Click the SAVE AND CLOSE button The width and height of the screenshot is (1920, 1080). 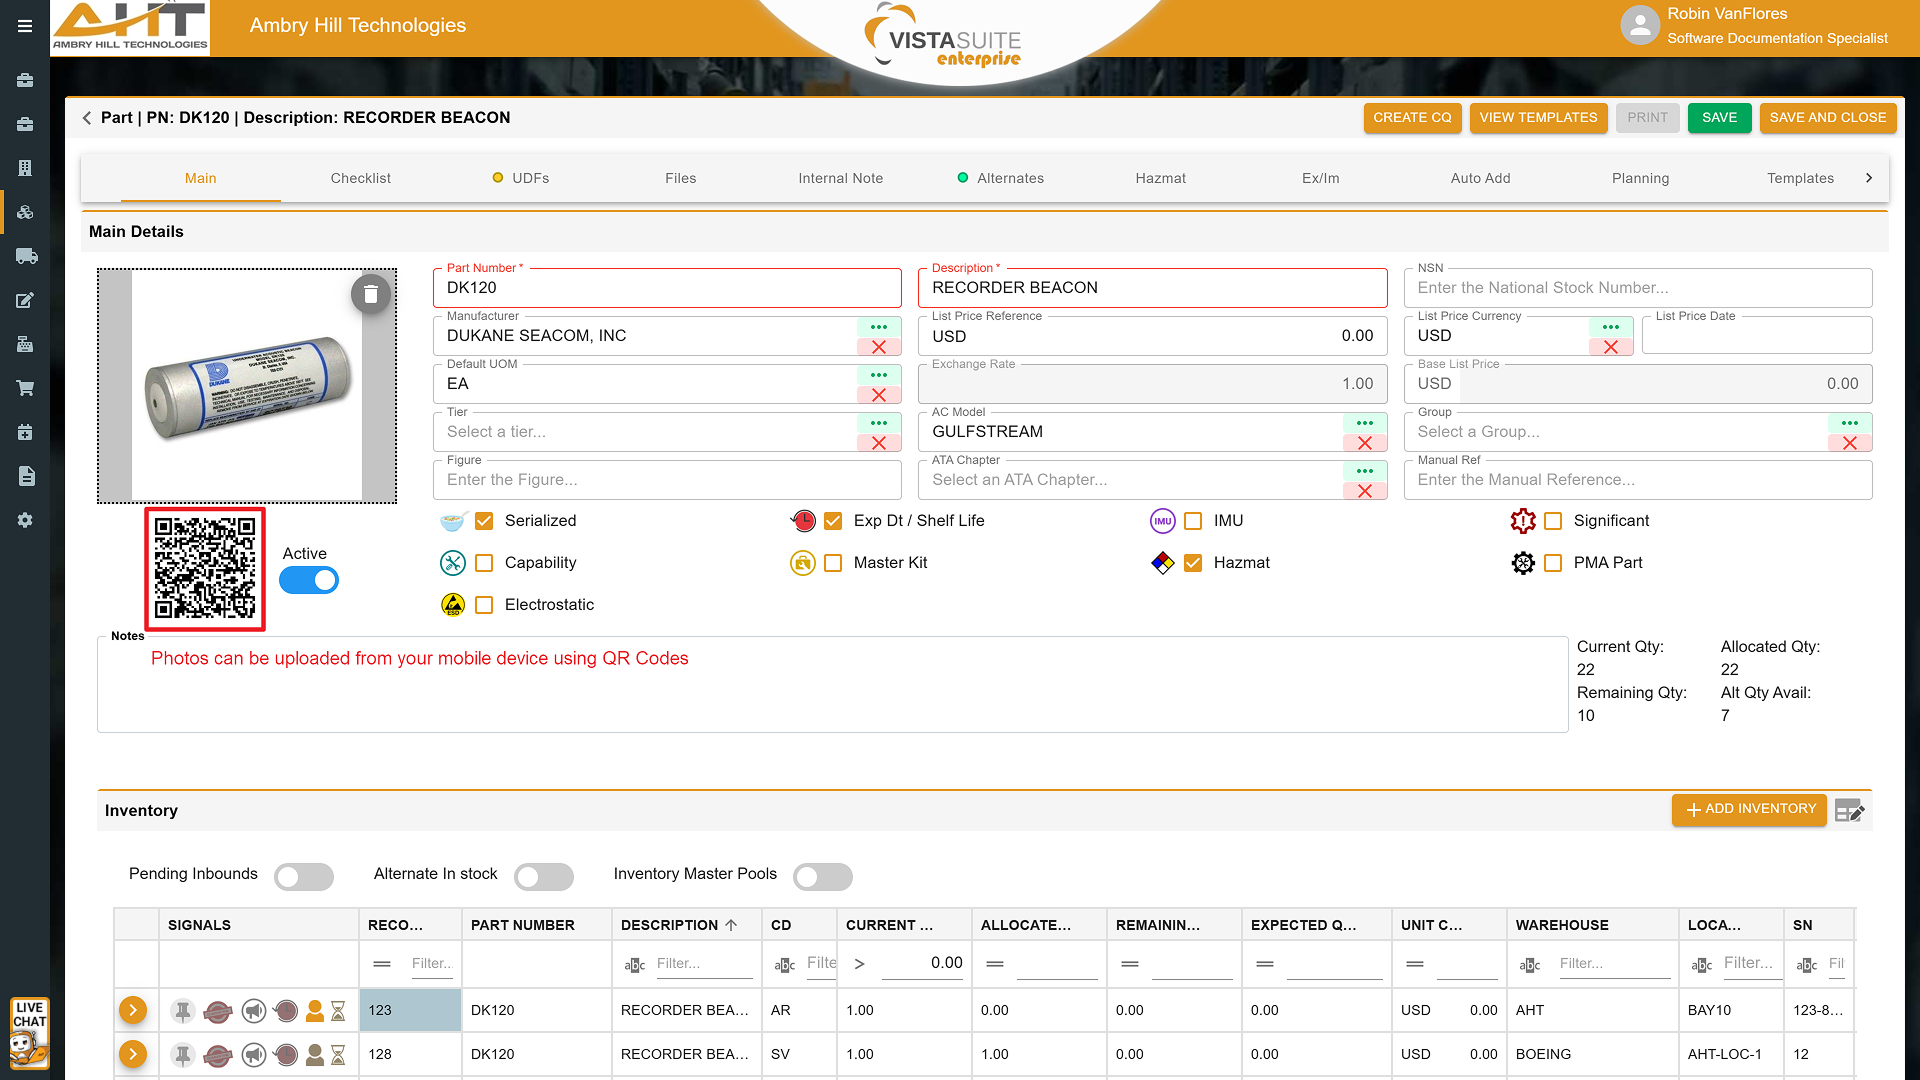click(x=1827, y=118)
